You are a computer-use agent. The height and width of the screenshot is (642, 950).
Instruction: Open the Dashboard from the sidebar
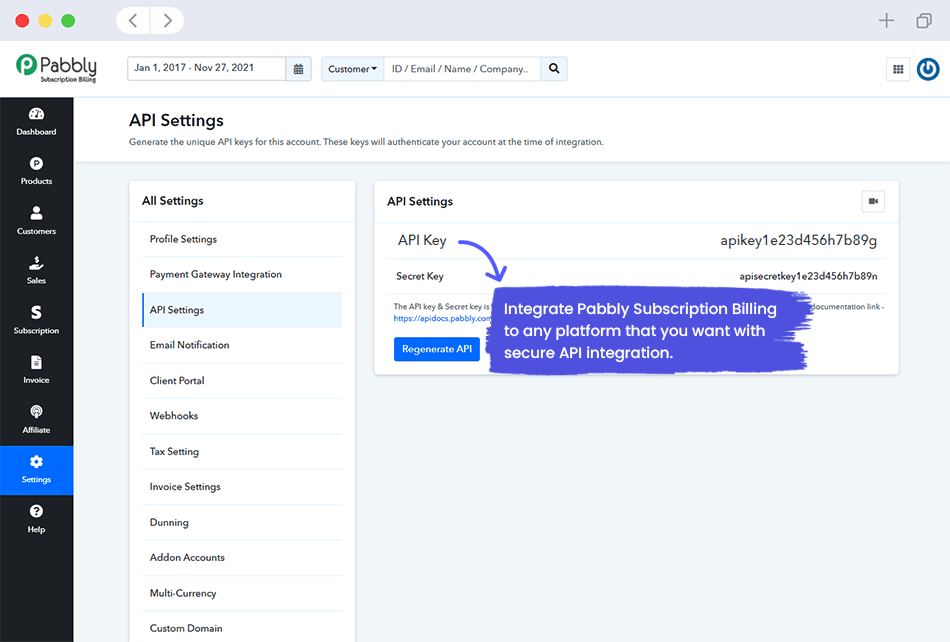coord(36,122)
